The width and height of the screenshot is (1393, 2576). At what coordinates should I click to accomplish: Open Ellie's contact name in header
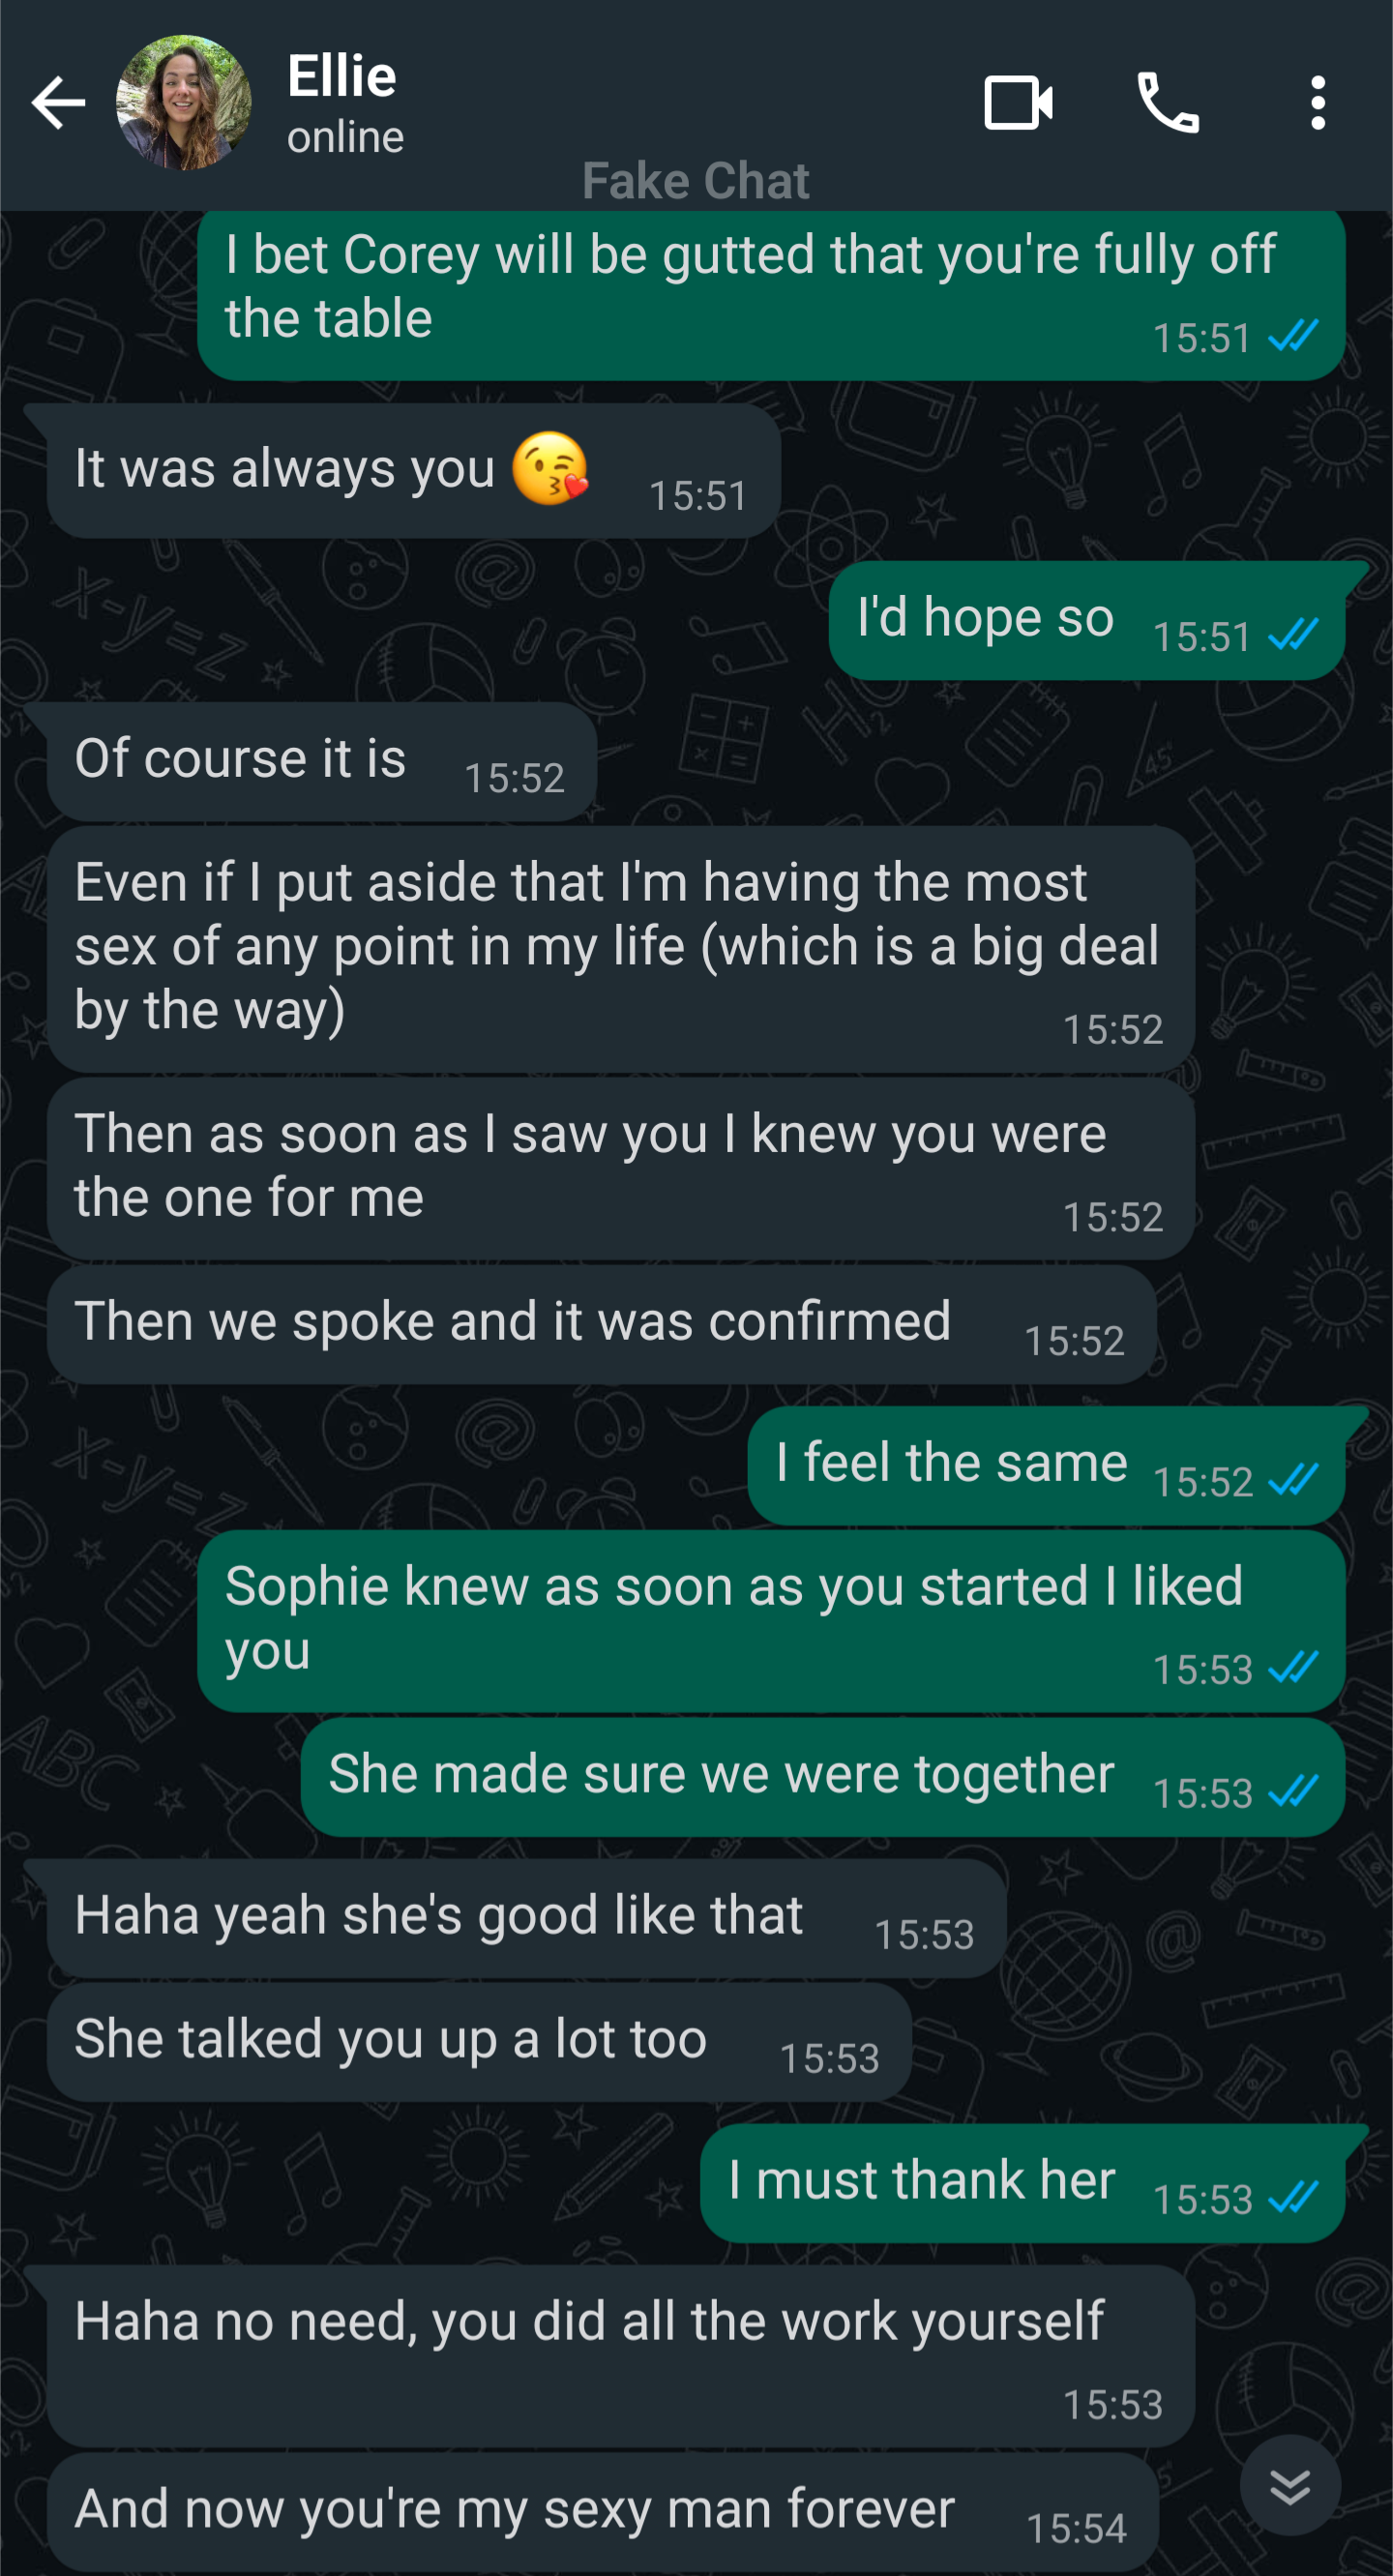(342, 76)
